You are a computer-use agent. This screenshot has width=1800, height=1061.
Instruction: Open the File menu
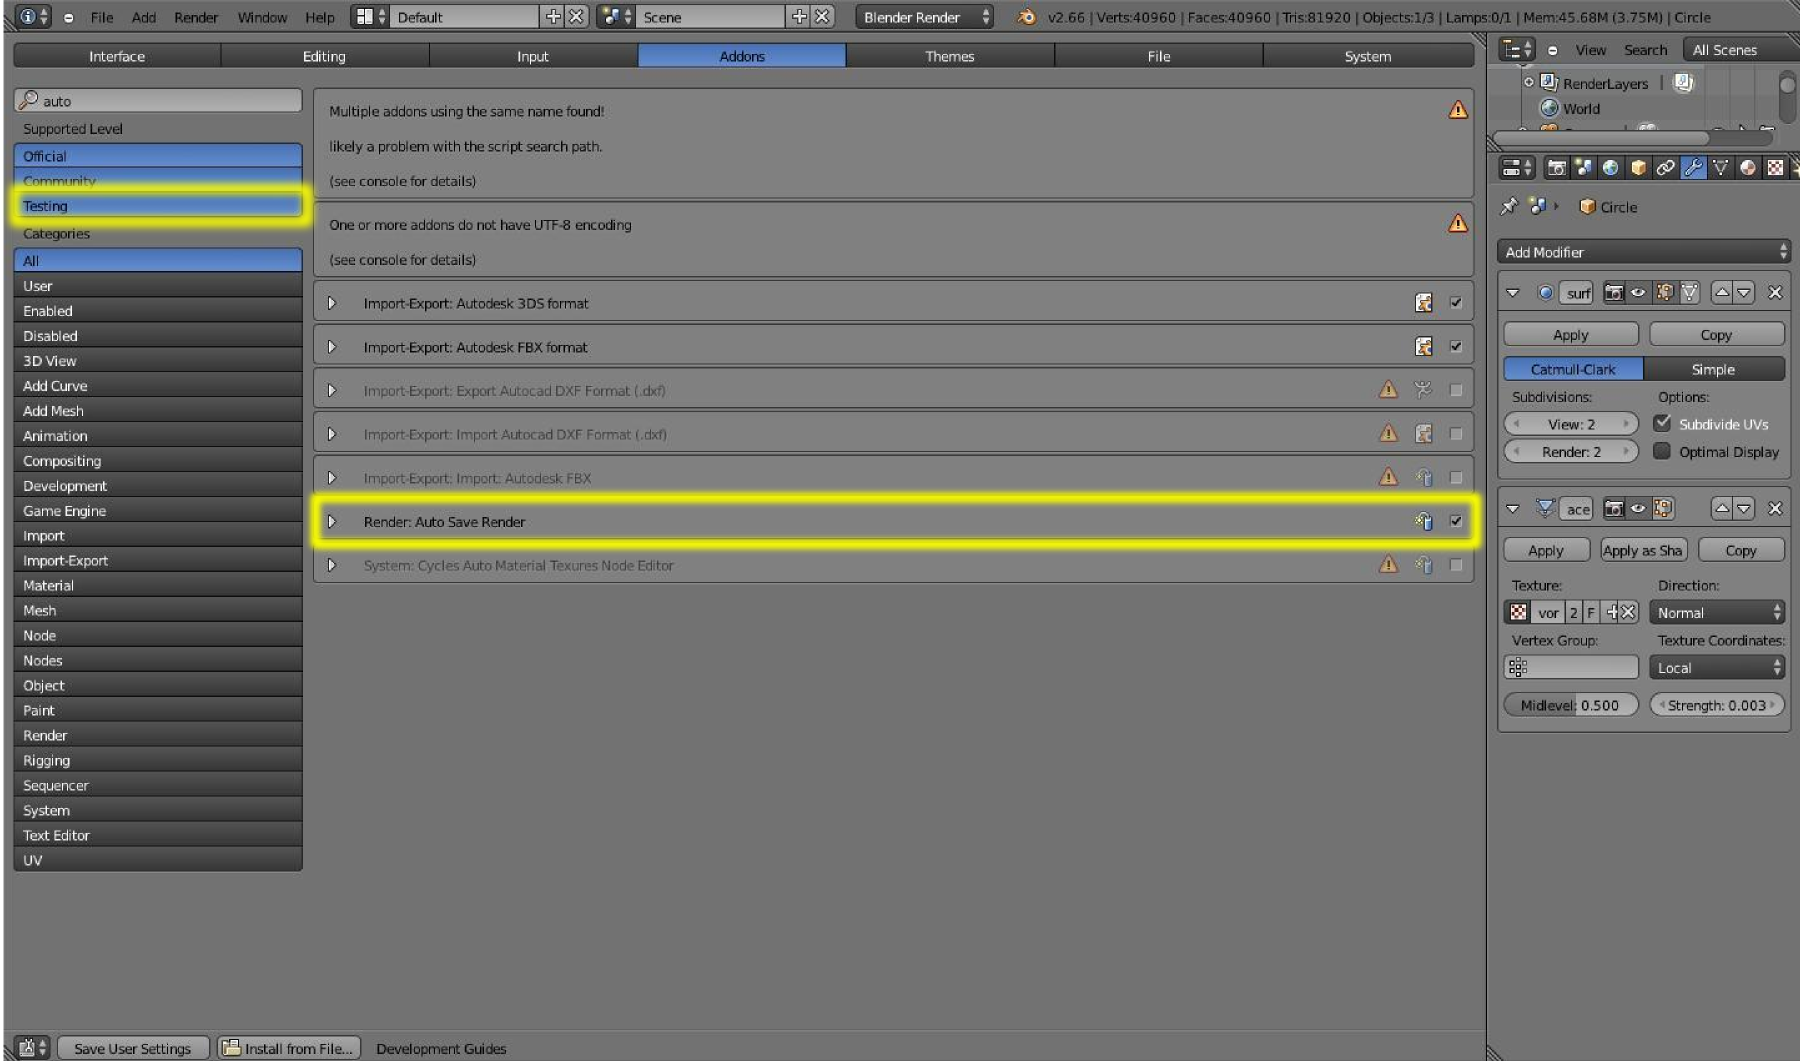(102, 17)
